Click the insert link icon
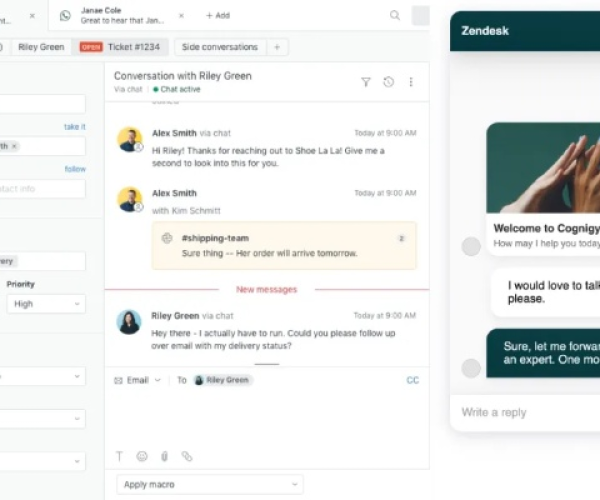Image resolution: width=600 pixels, height=500 pixels. pos(186,456)
